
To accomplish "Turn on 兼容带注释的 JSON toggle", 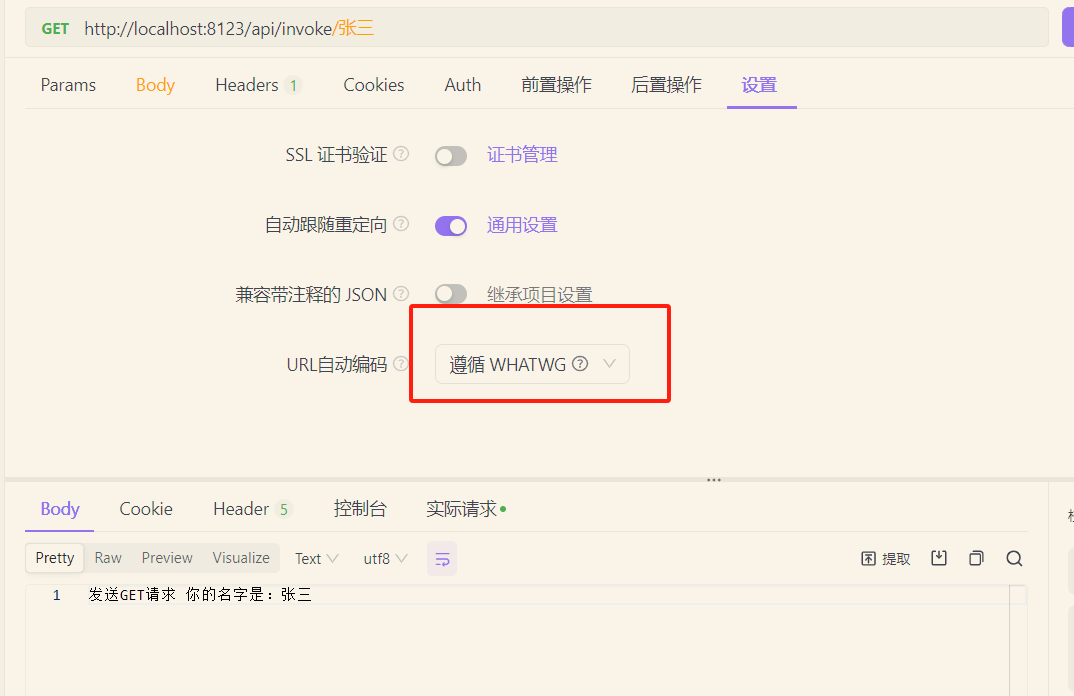I will coord(451,294).
